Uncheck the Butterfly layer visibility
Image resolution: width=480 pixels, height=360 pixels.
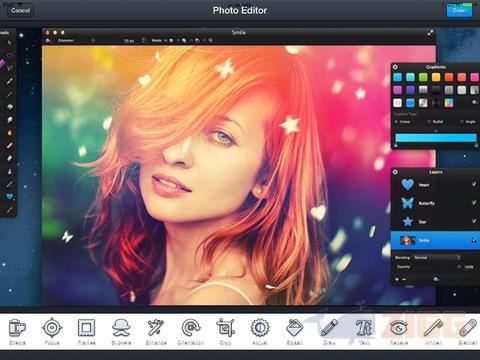(x=474, y=203)
